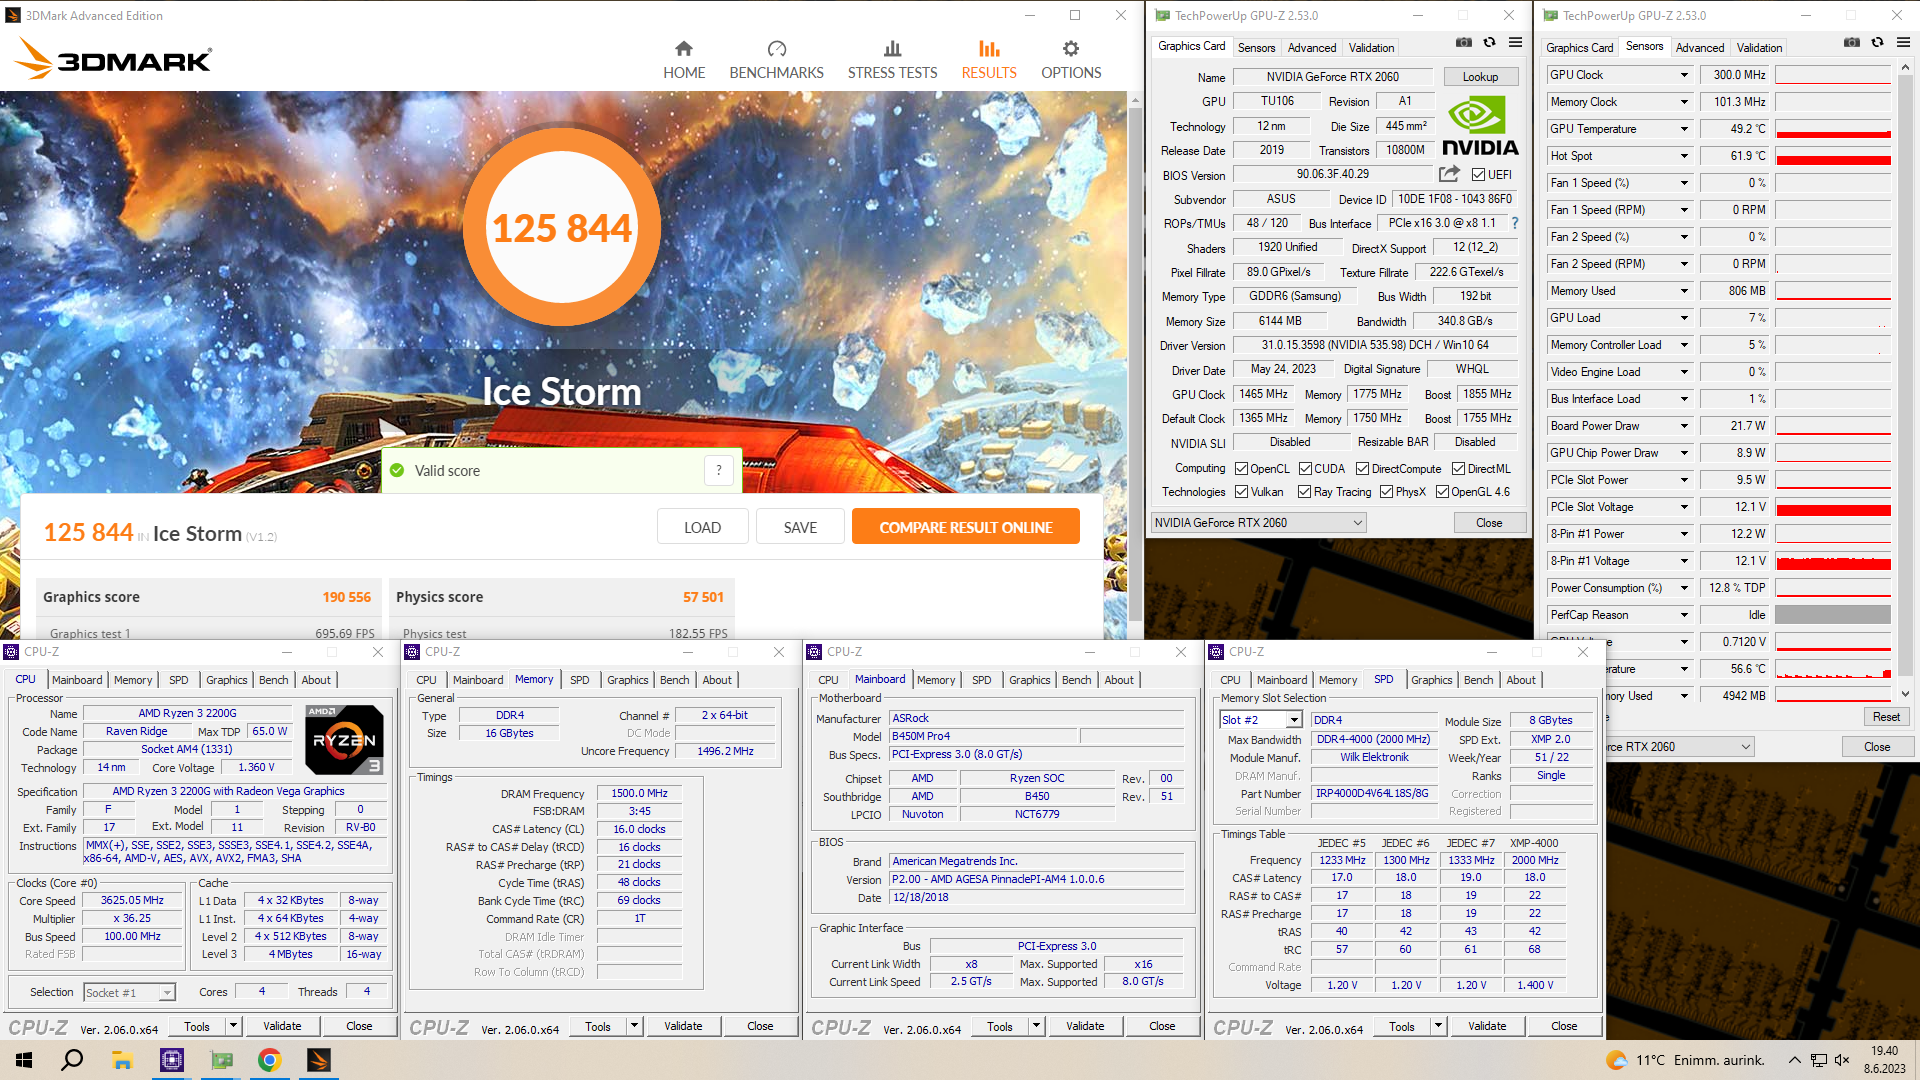Image resolution: width=1920 pixels, height=1080 pixels.
Task: Open 3DMark STRESS TESTS section
Action: tap(892, 61)
